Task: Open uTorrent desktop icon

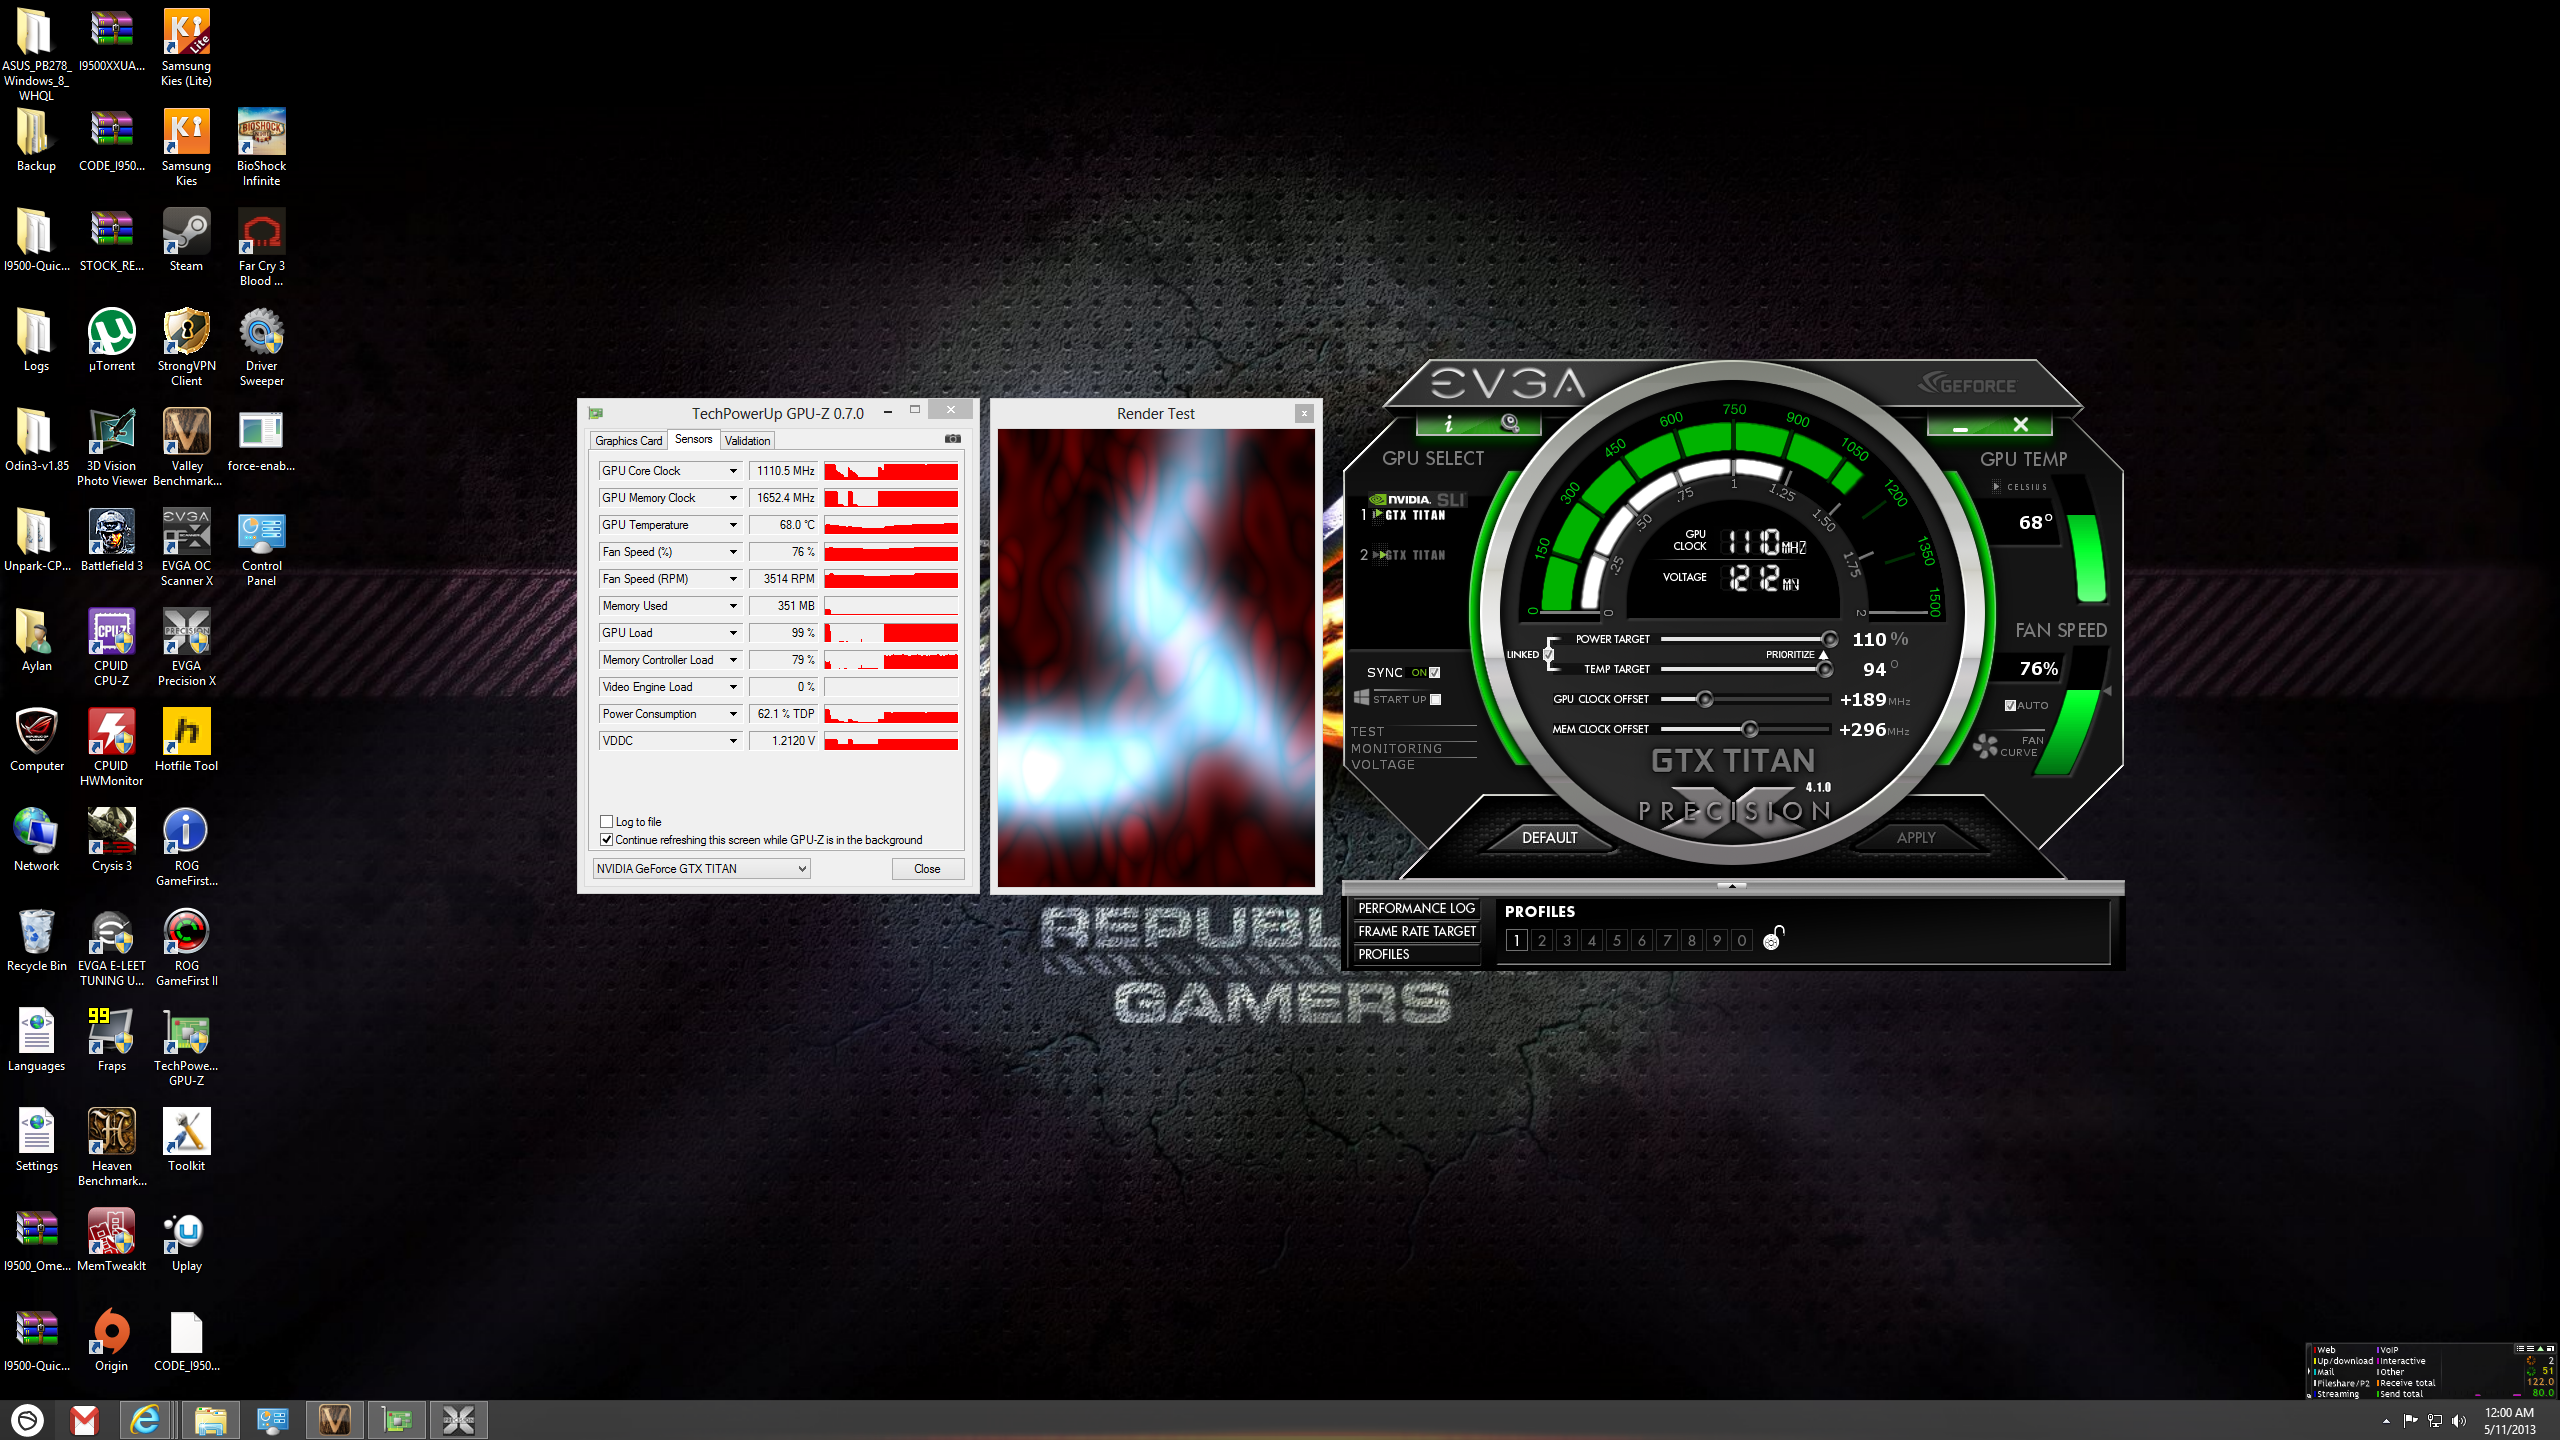Action: pyautogui.click(x=111, y=341)
